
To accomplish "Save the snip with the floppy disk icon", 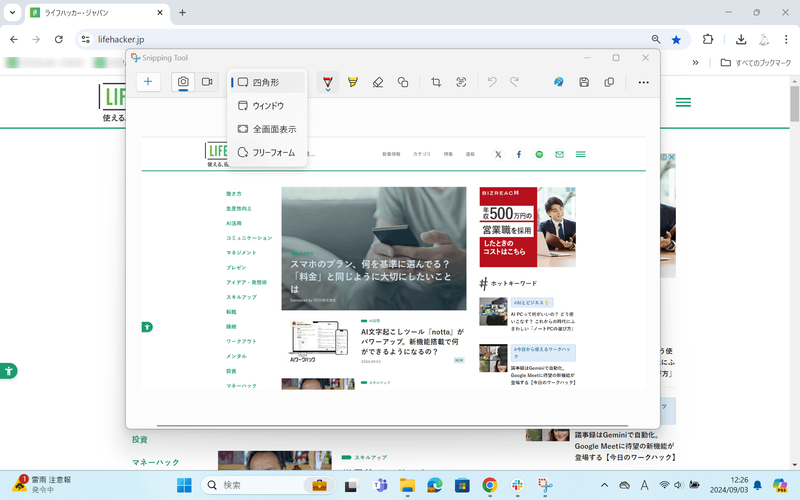I will [584, 82].
